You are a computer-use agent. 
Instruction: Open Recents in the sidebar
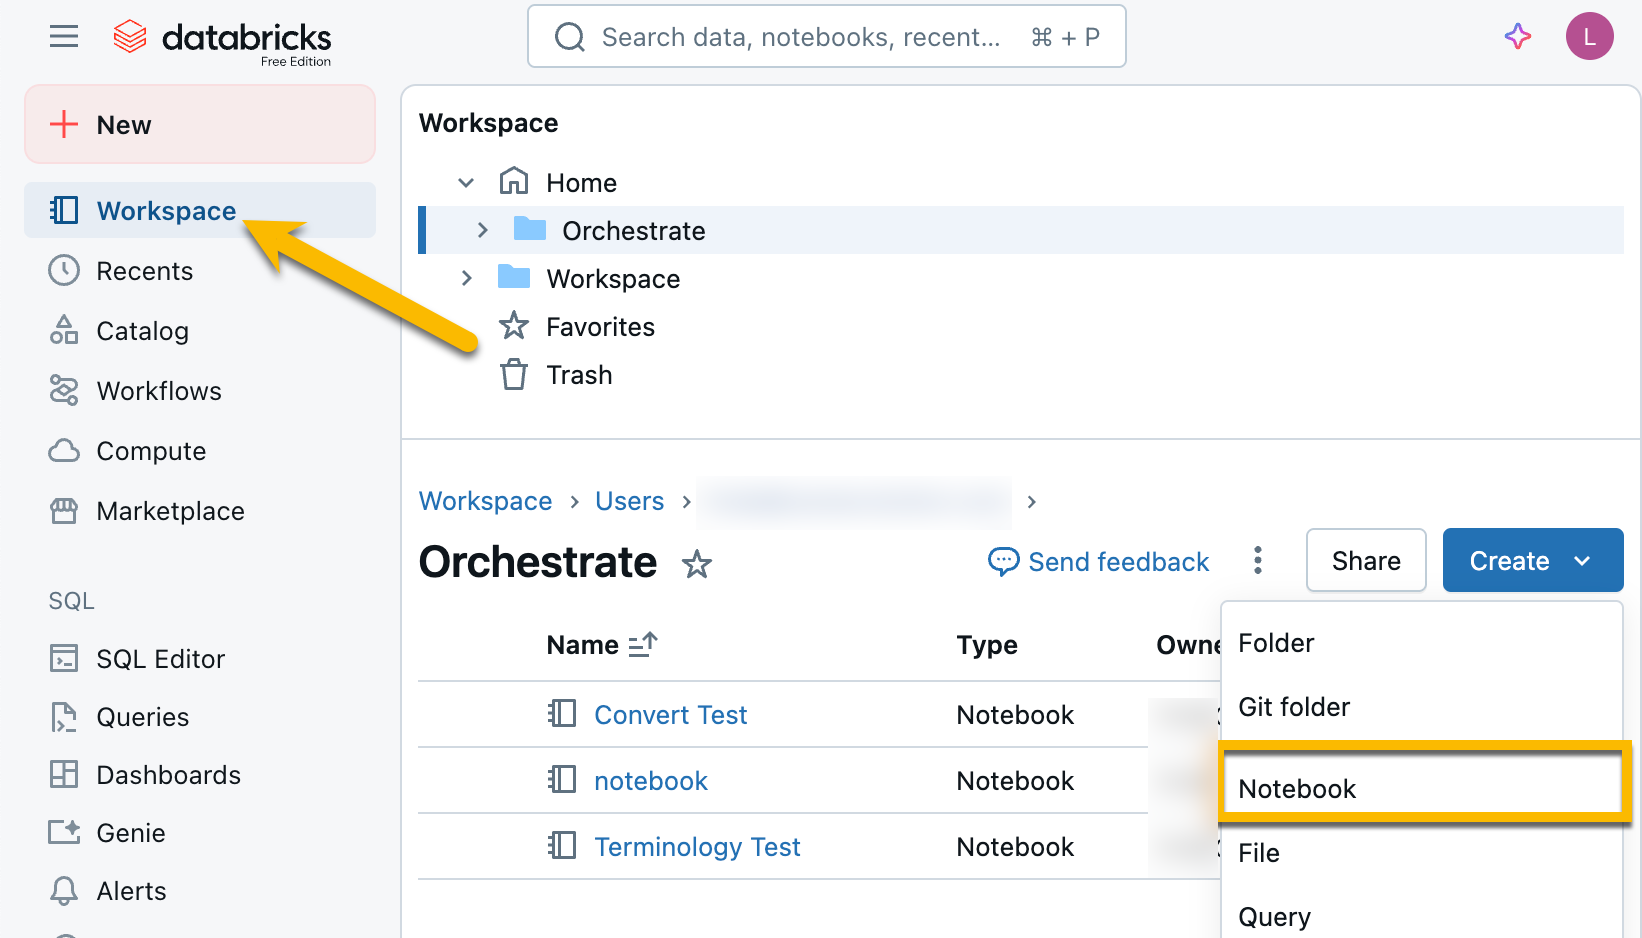200,271
